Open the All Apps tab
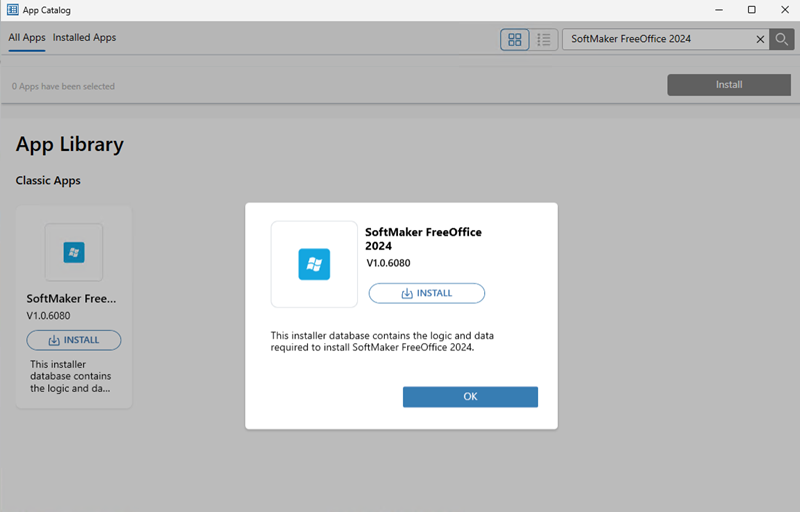The width and height of the screenshot is (800, 512). [x=27, y=38]
